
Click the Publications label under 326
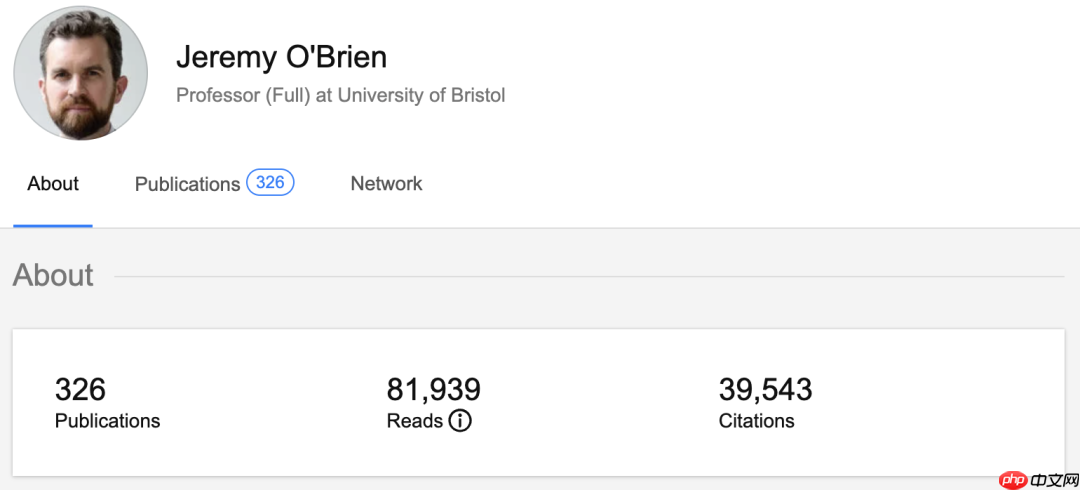click(x=107, y=421)
